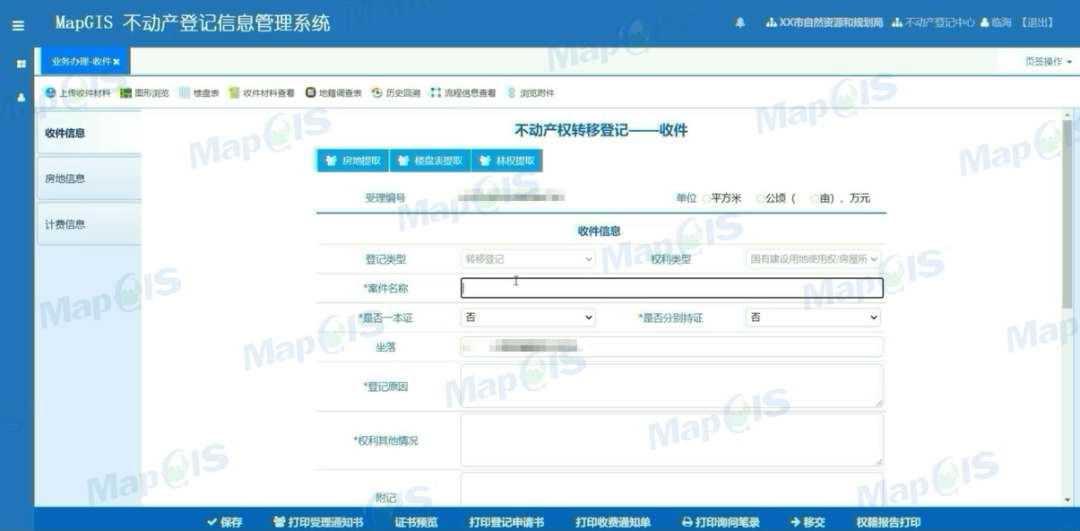Open 权利类型 dropdown

813,259
